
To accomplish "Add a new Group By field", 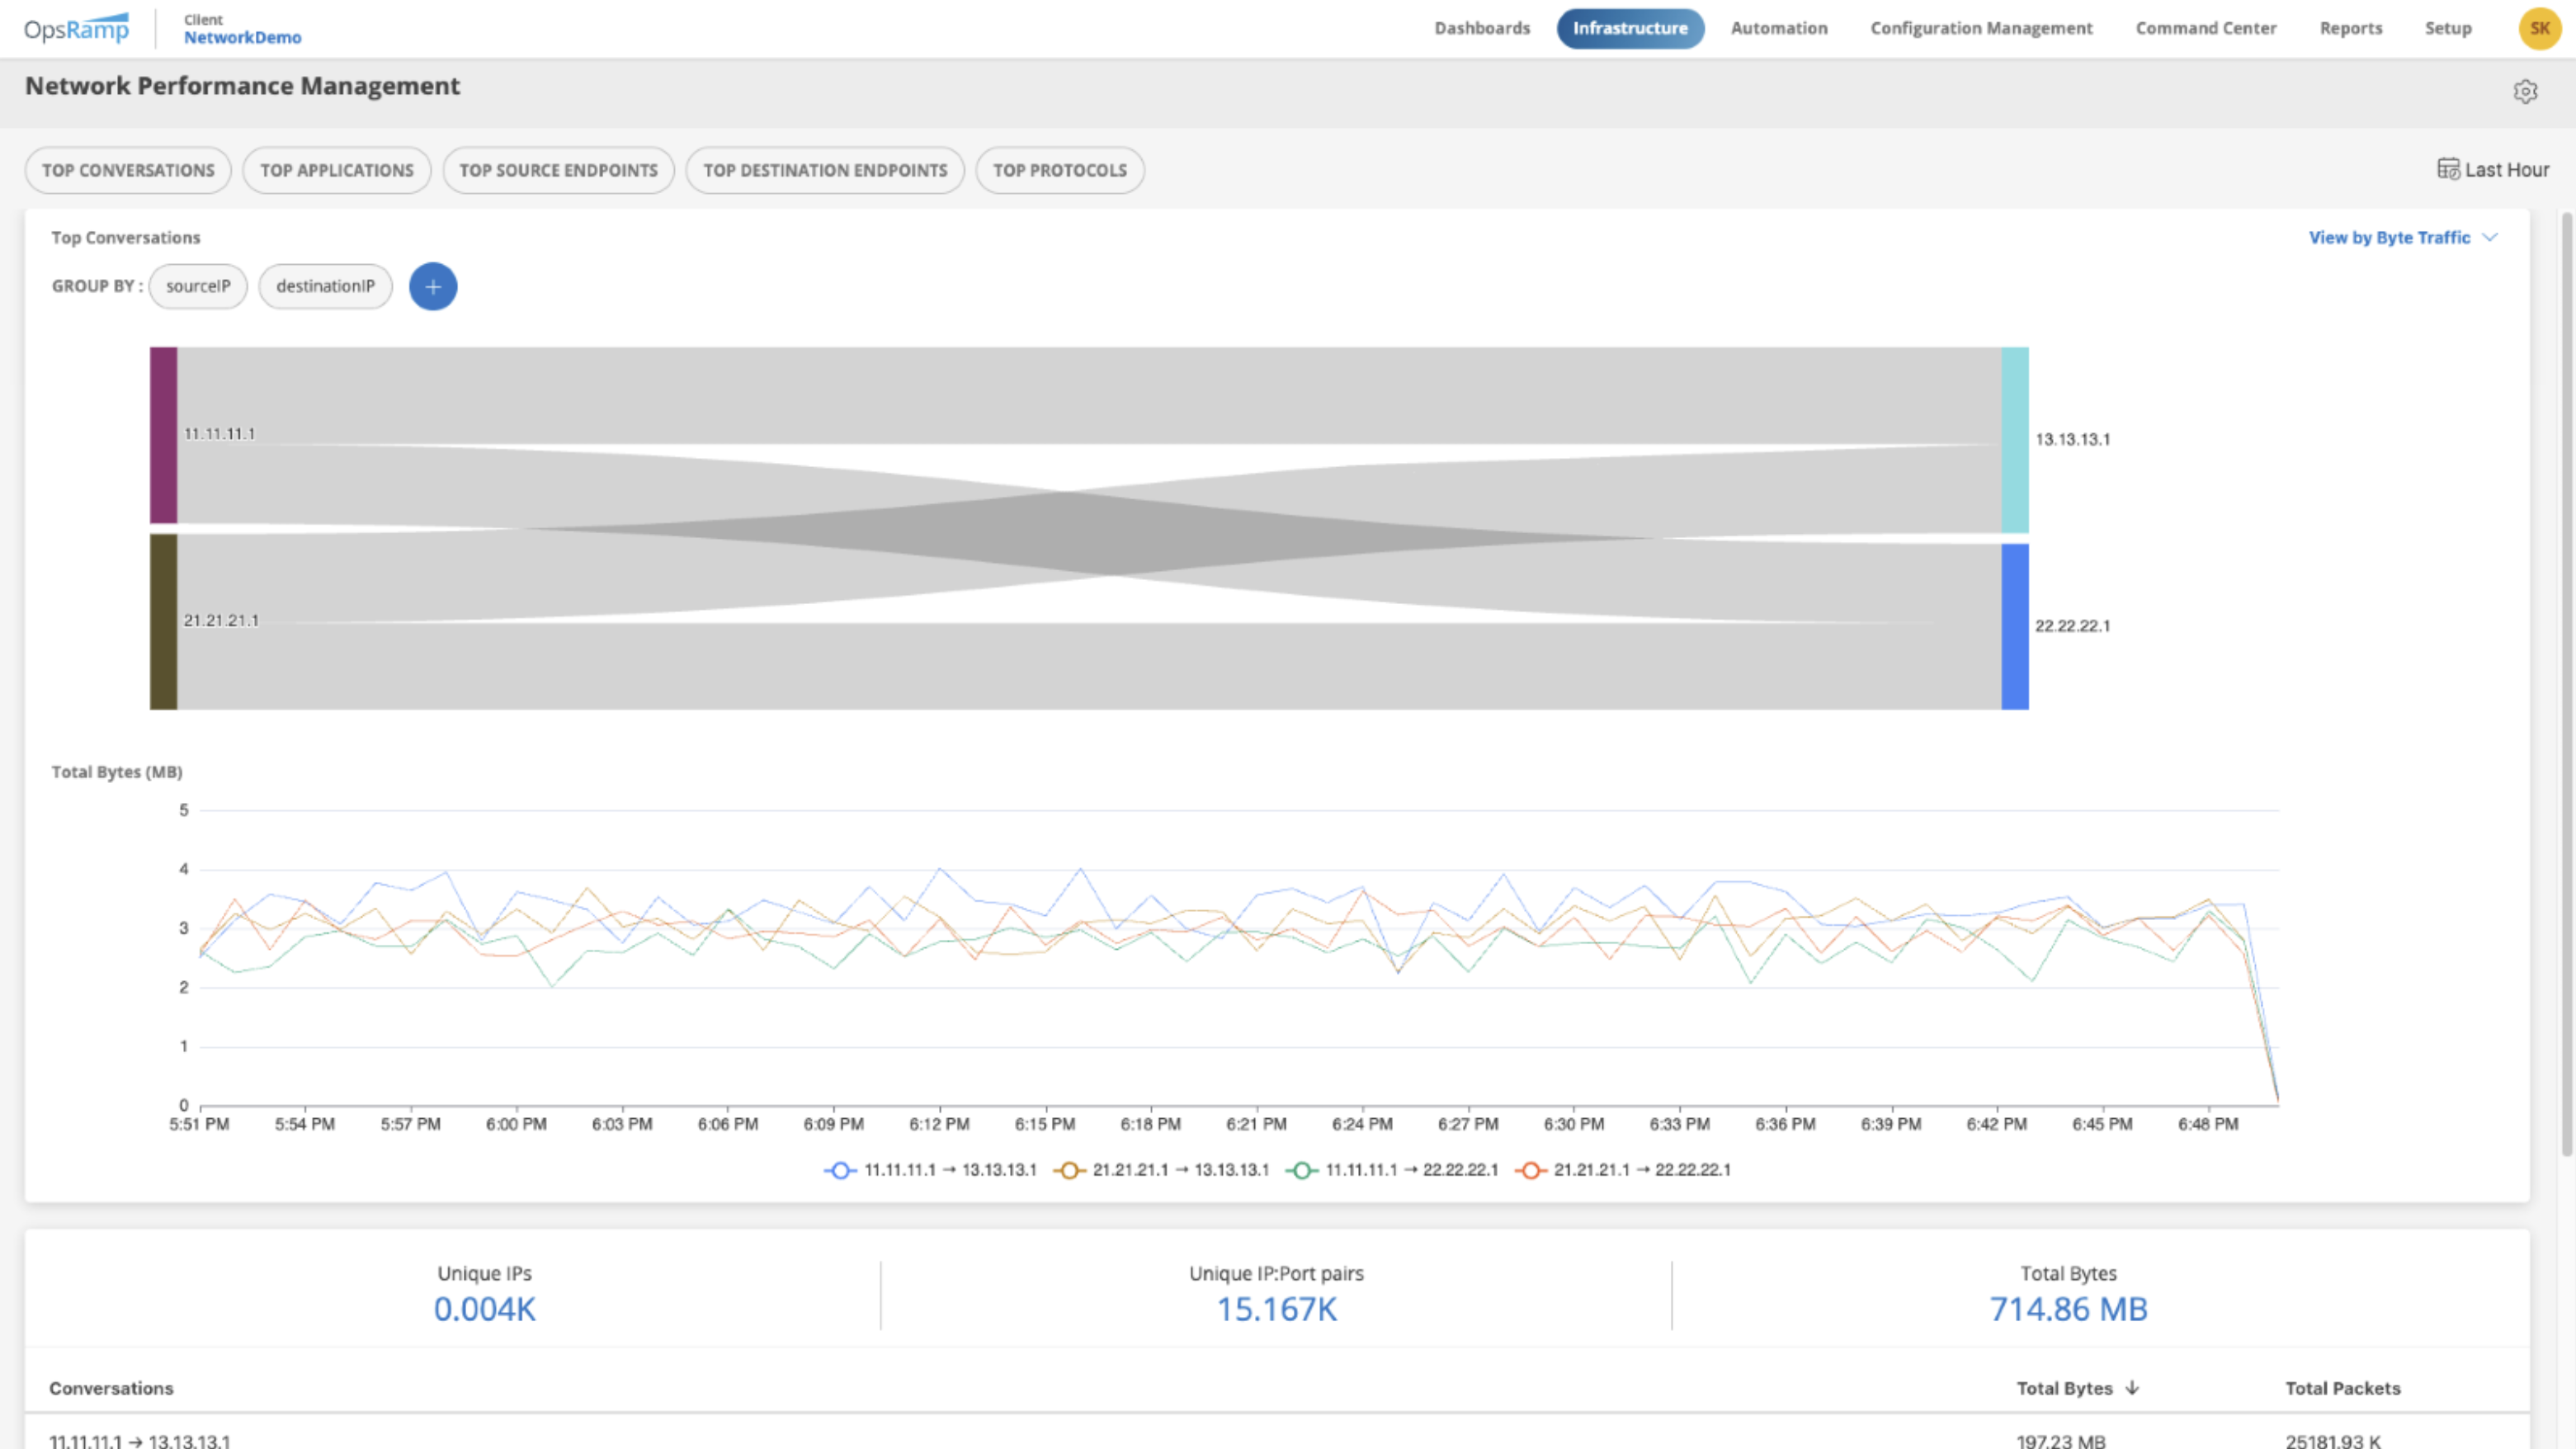I will tap(433, 287).
